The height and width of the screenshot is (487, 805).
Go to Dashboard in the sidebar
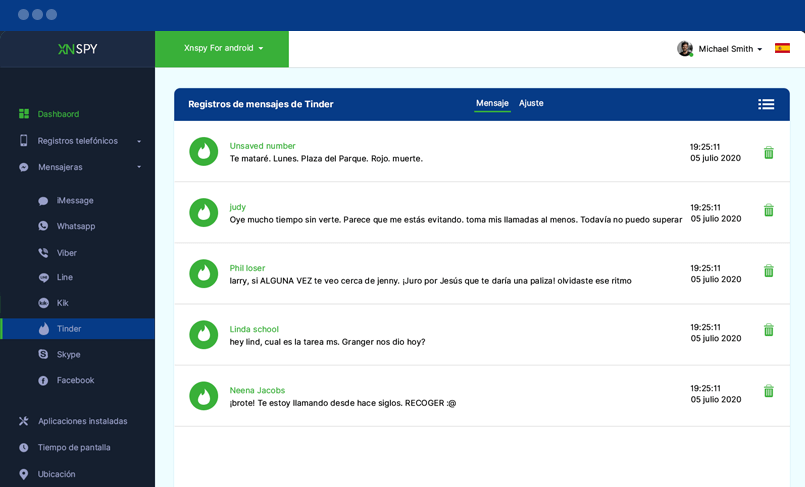pos(58,114)
